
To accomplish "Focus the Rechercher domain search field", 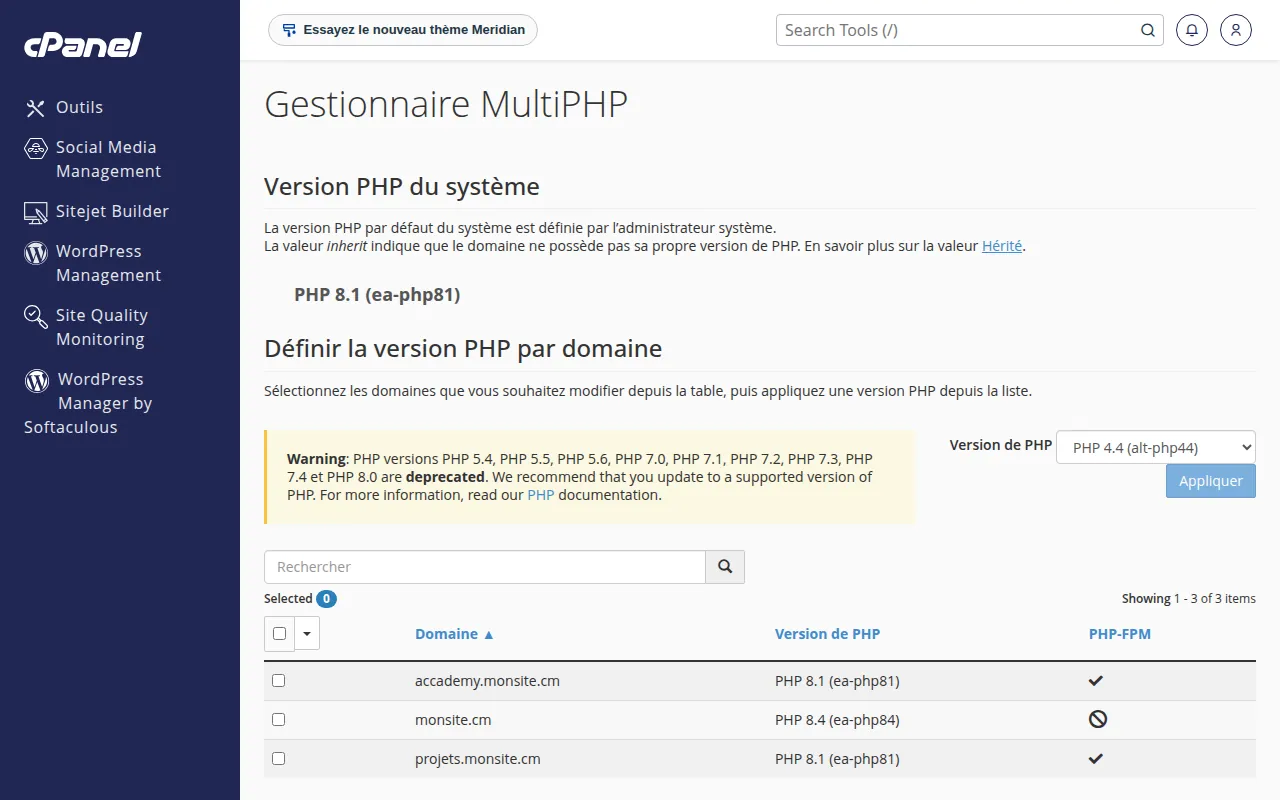I will [485, 567].
